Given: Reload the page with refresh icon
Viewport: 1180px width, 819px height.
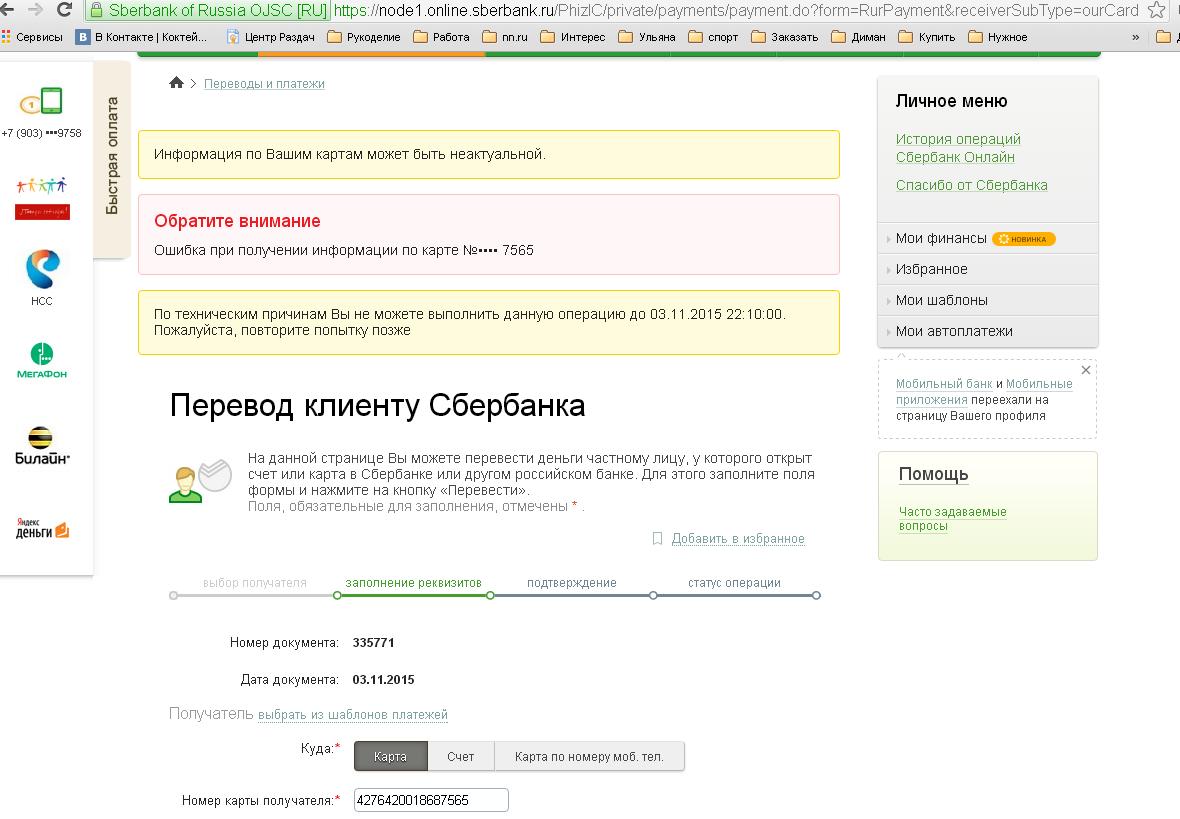Looking at the screenshot, I should (x=65, y=10).
